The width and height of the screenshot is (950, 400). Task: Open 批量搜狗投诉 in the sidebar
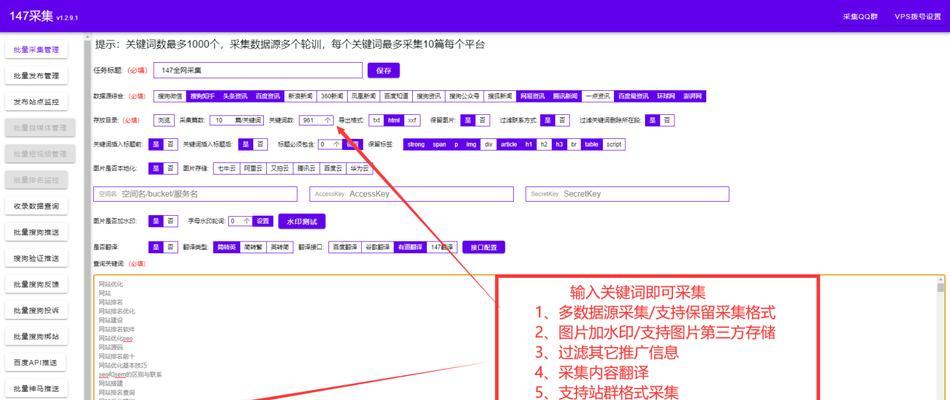pyautogui.click(x=36, y=310)
